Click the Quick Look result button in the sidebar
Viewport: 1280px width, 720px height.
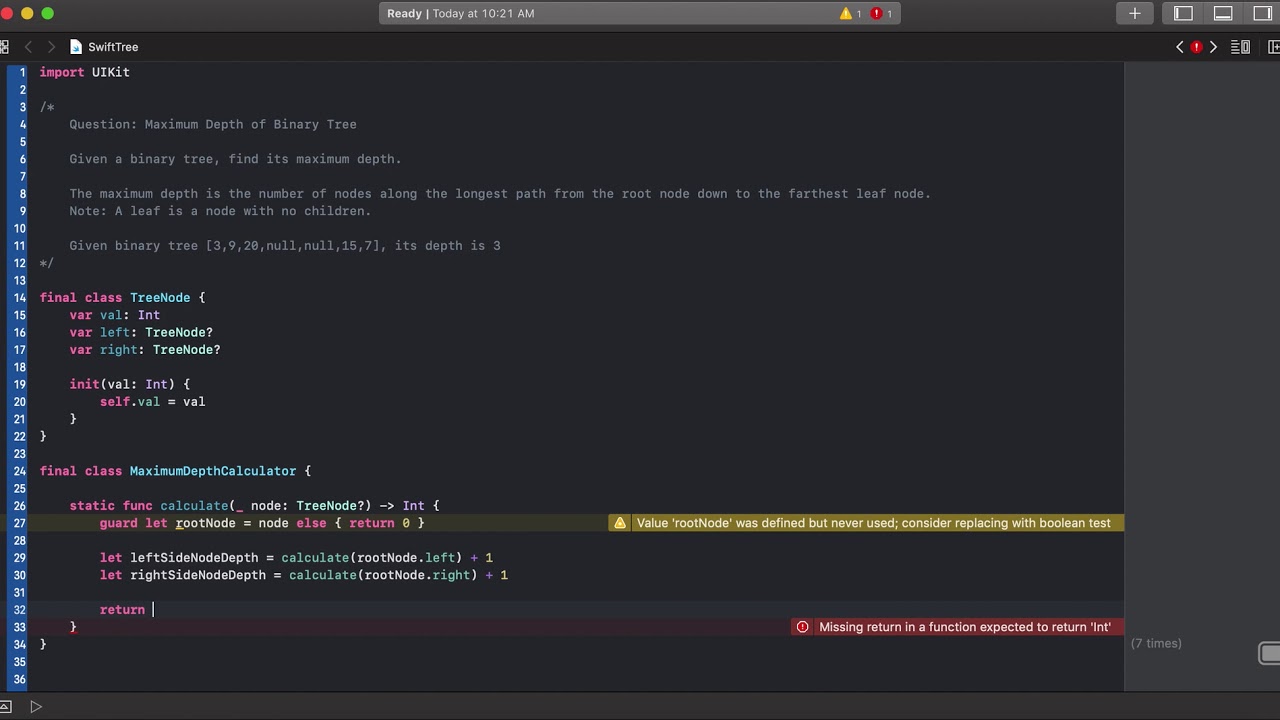point(1270,653)
